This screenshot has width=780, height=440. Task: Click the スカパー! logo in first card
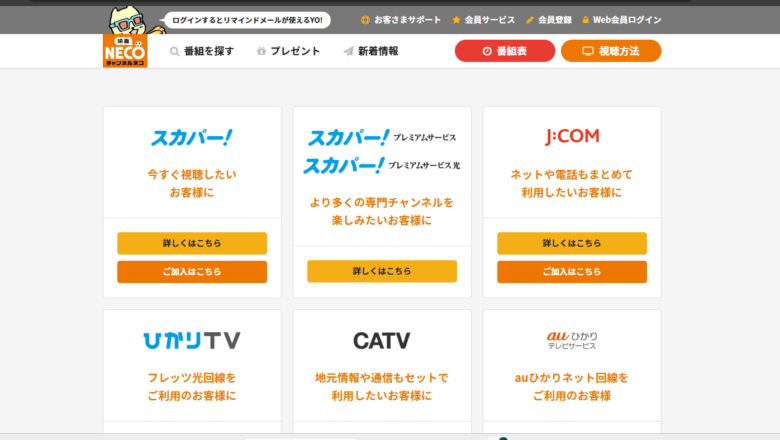click(x=191, y=137)
